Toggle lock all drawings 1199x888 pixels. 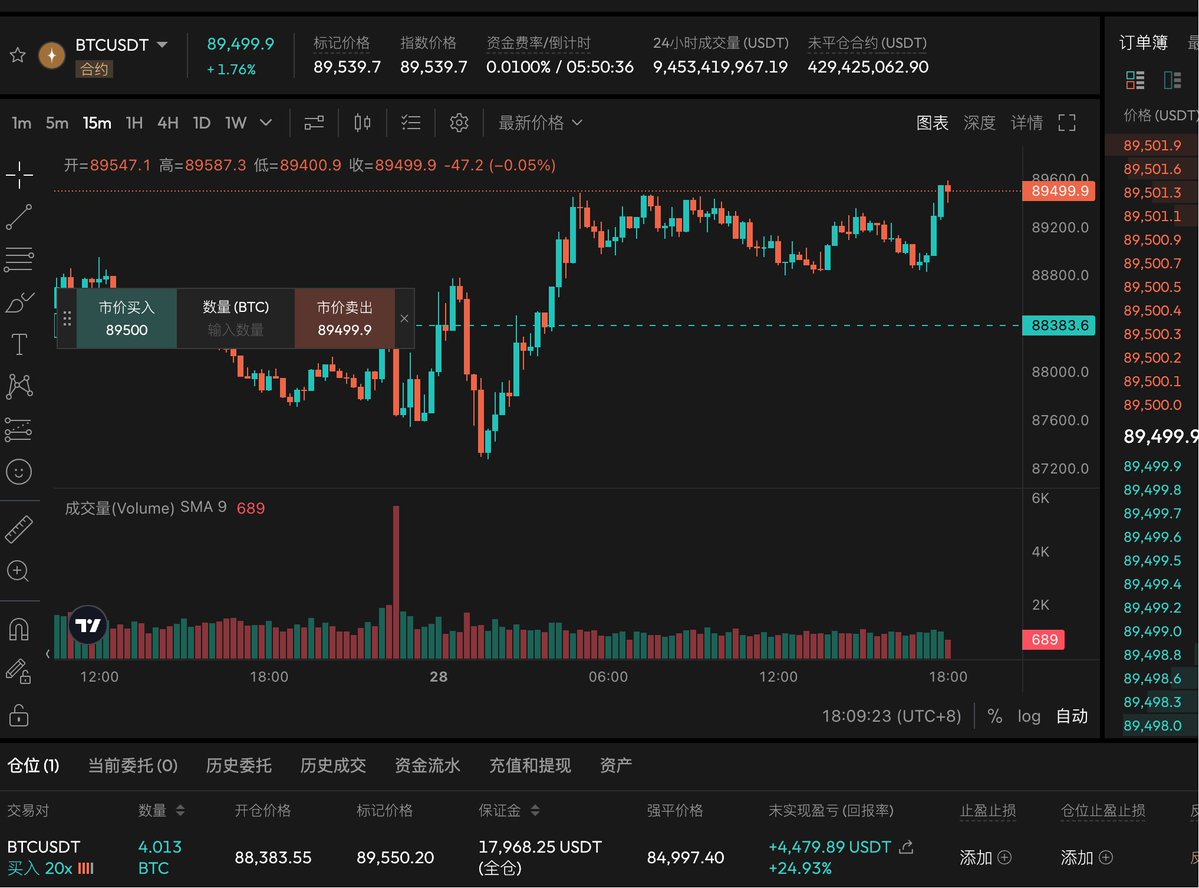pyautogui.click(x=19, y=714)
